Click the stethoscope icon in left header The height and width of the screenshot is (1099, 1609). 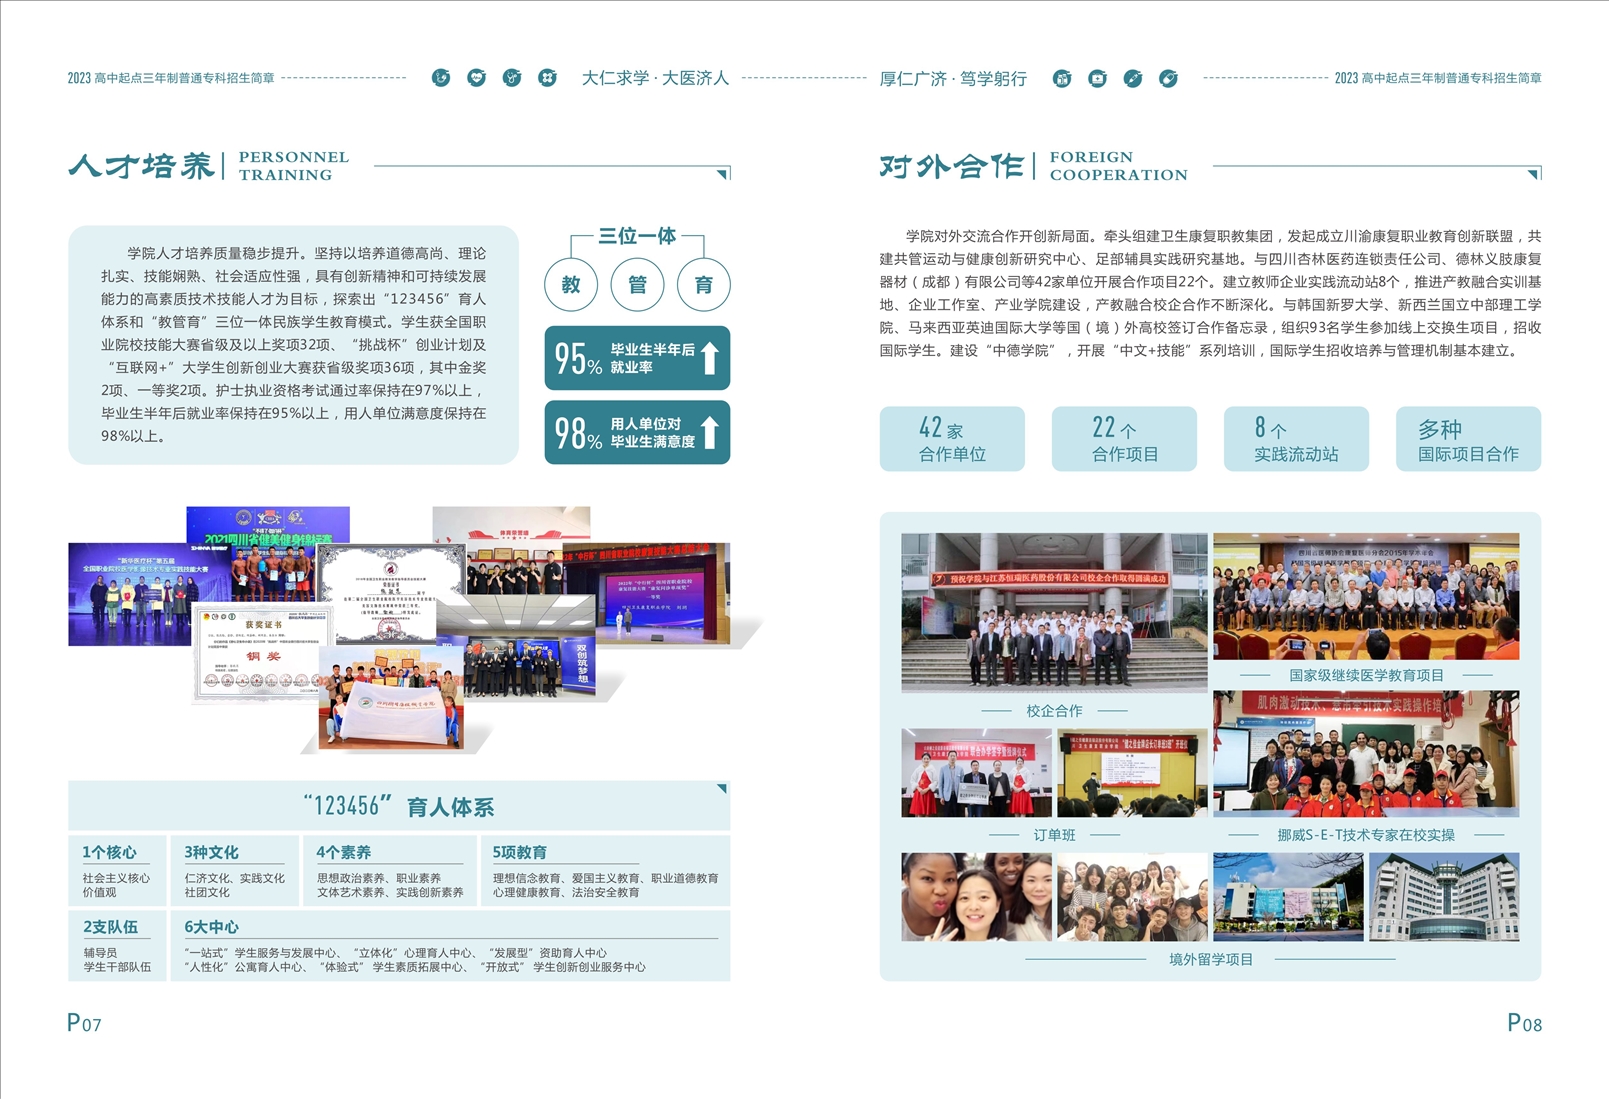point(512,78)
